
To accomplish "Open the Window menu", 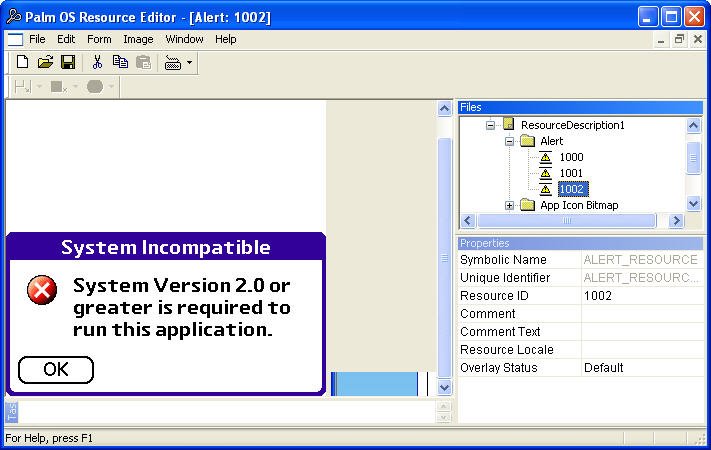I will pyautogui.click(x=184, y=39).
